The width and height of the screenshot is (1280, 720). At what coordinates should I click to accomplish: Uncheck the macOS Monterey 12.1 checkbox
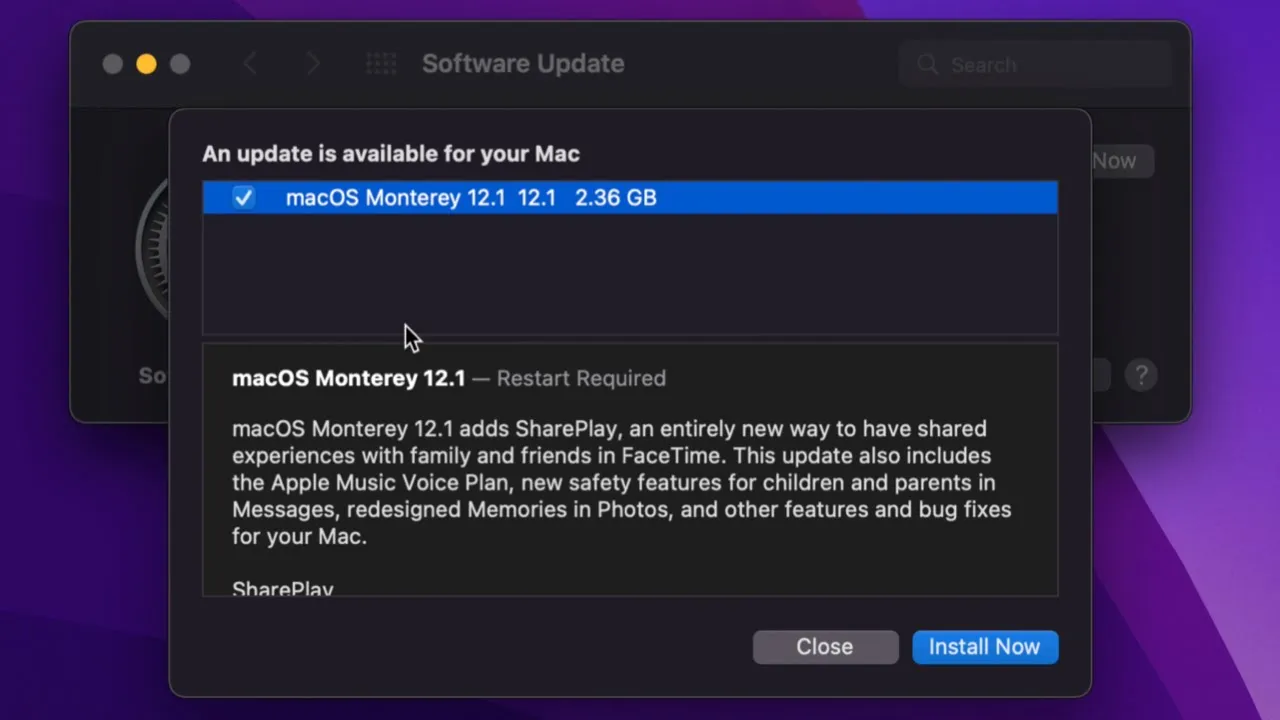[x=243, y=198]
